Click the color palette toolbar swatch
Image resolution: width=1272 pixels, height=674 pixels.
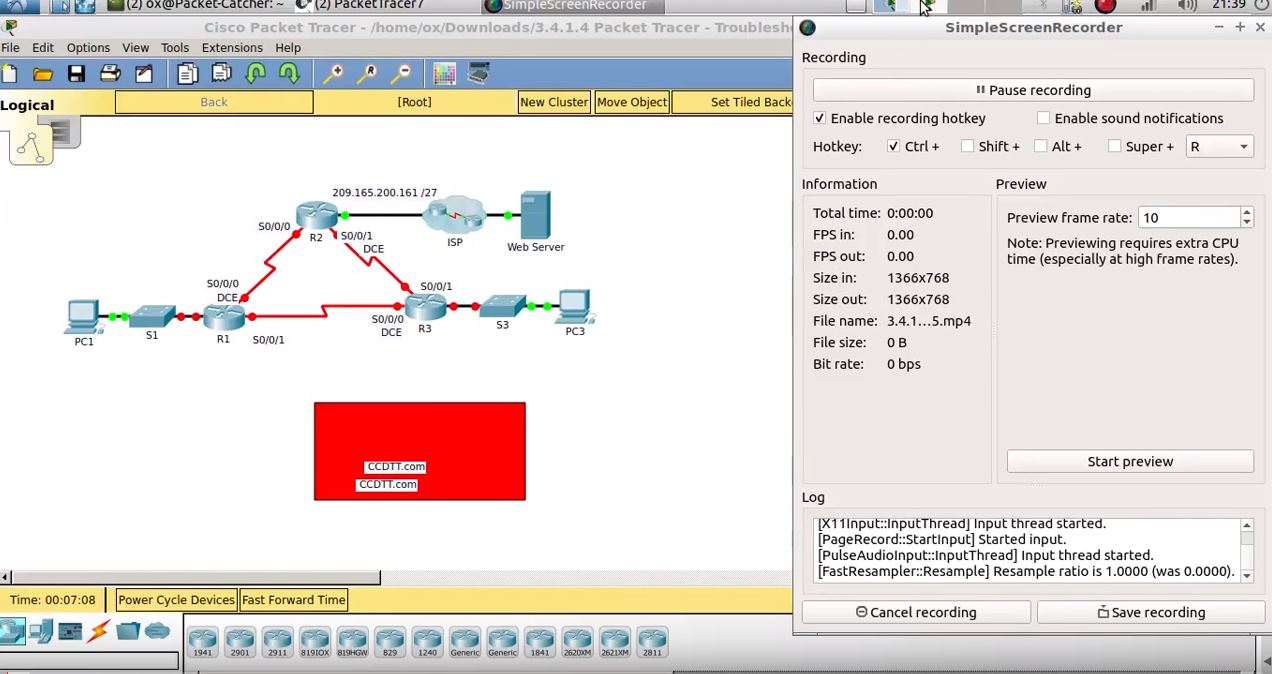pos(444,72)
